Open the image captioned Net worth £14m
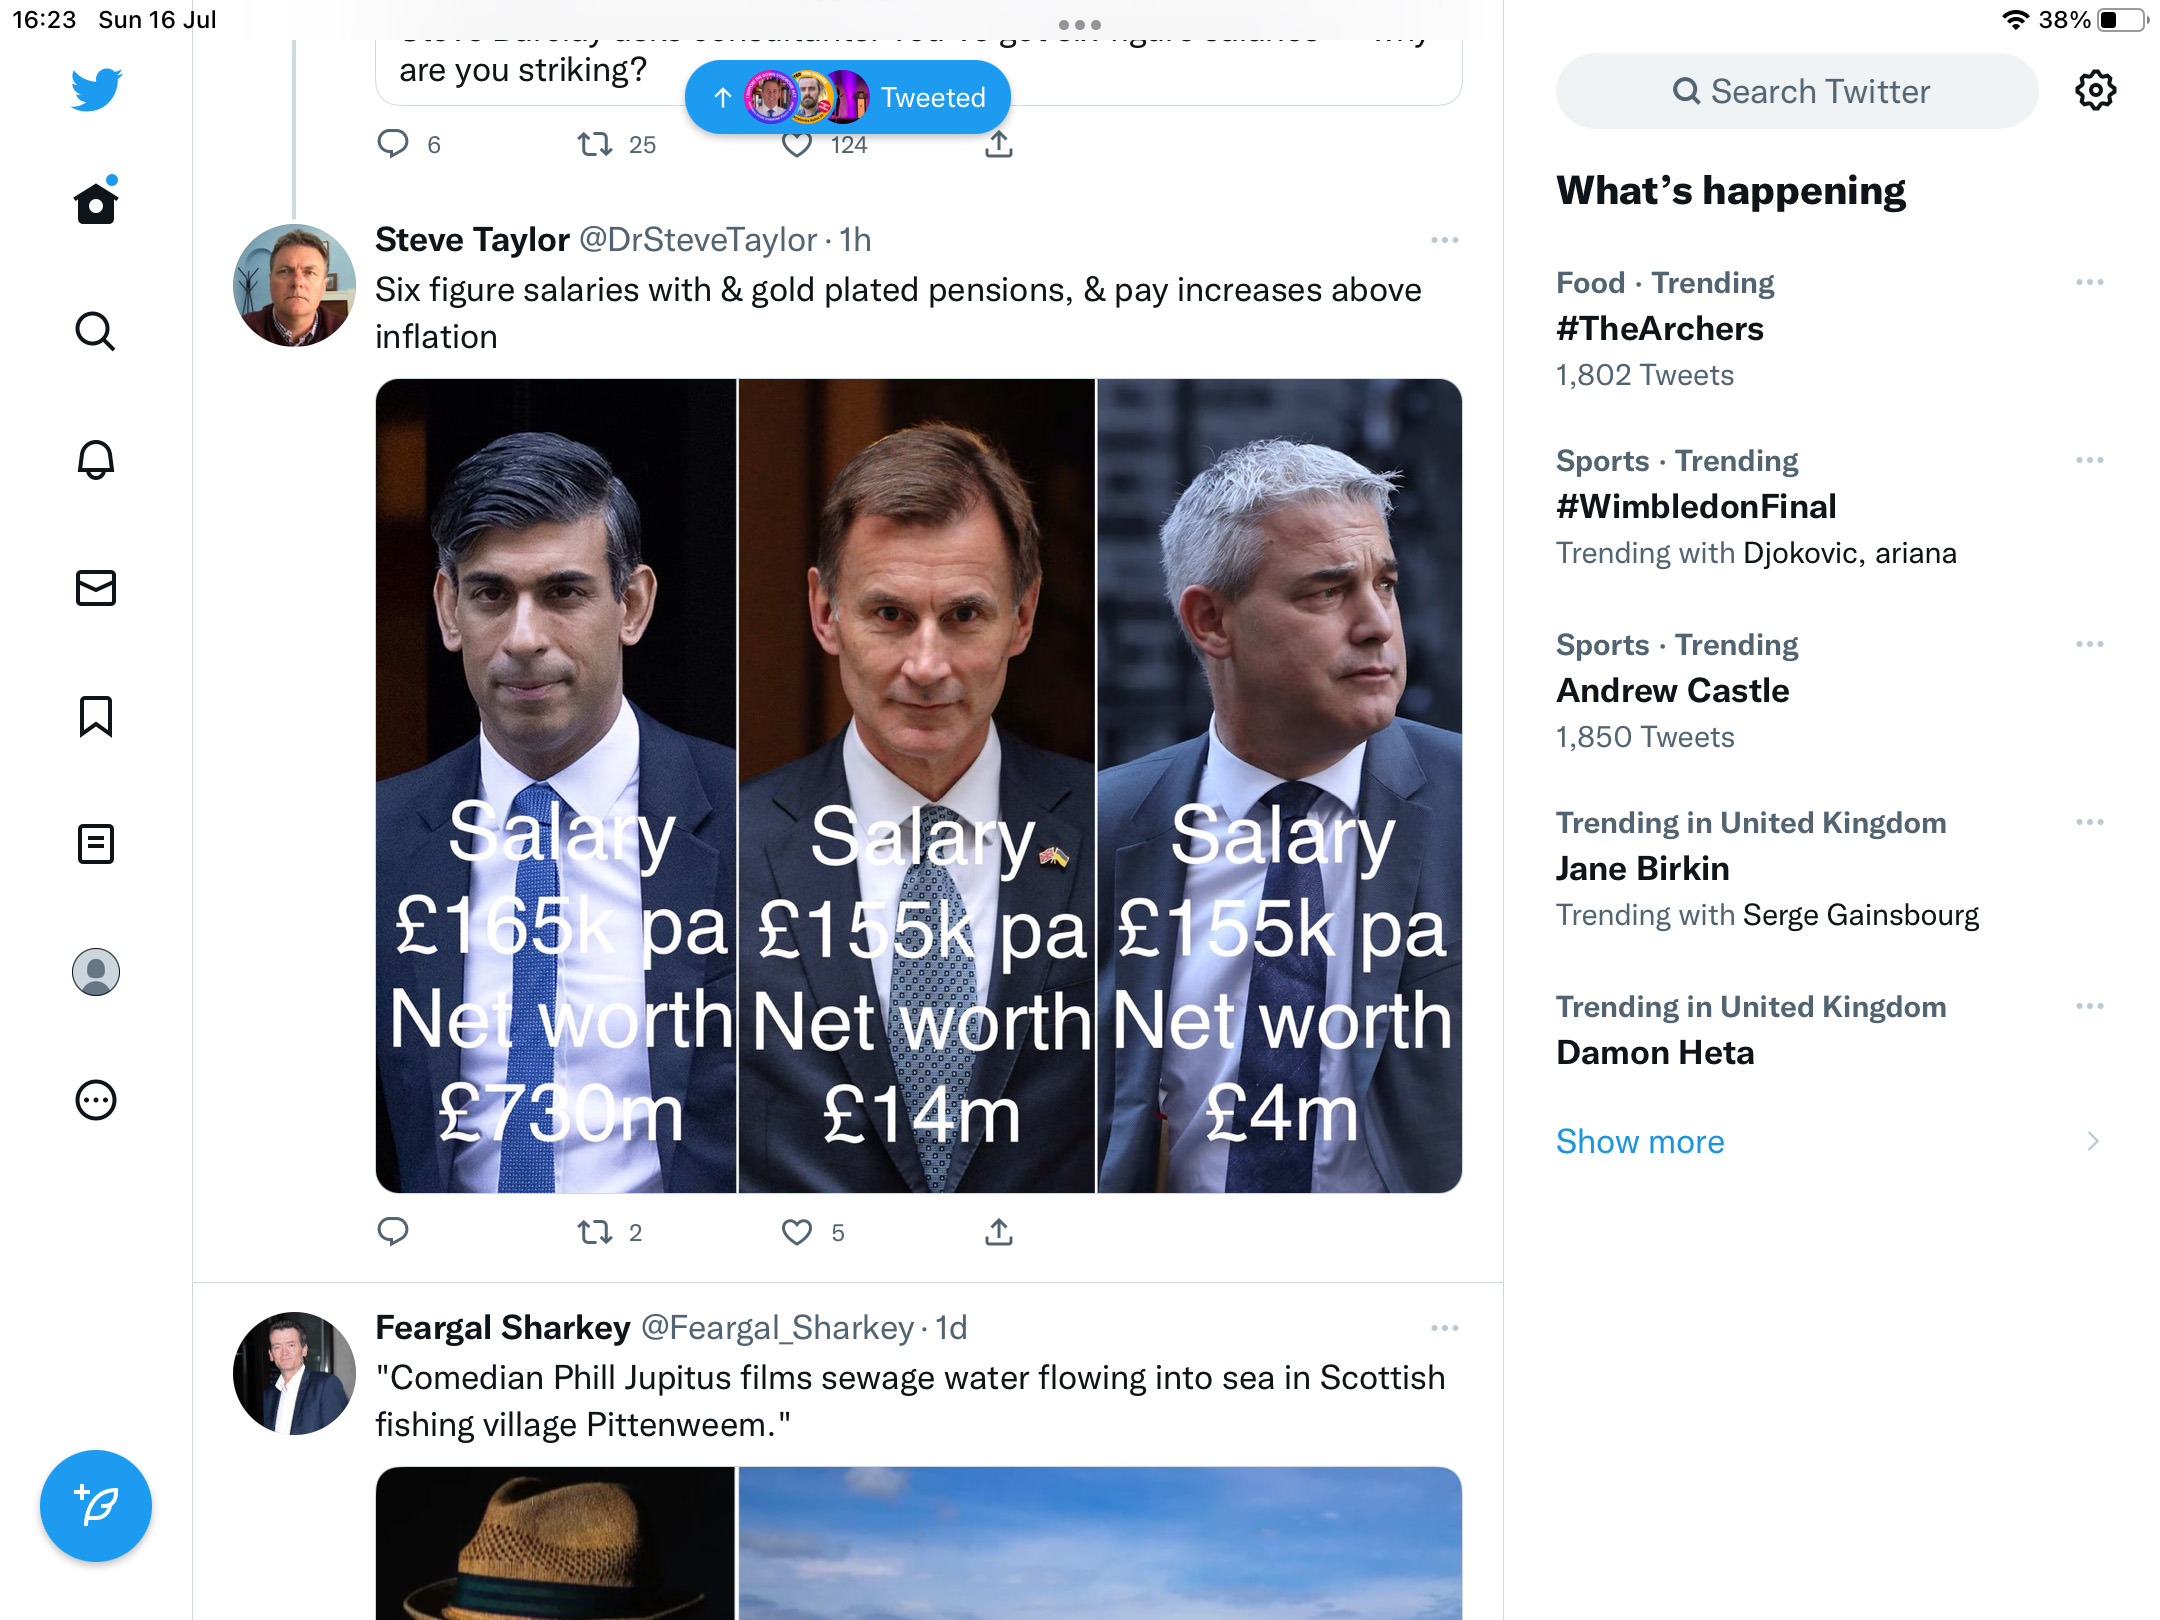The image size is (2160, 1620). (x=916, y=786)
